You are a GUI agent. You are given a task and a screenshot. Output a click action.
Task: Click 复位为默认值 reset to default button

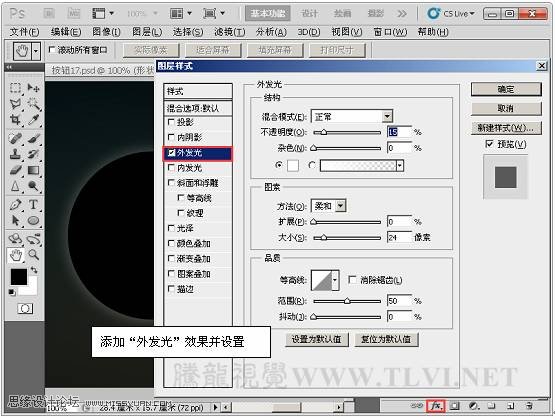(x=386, y=339)
